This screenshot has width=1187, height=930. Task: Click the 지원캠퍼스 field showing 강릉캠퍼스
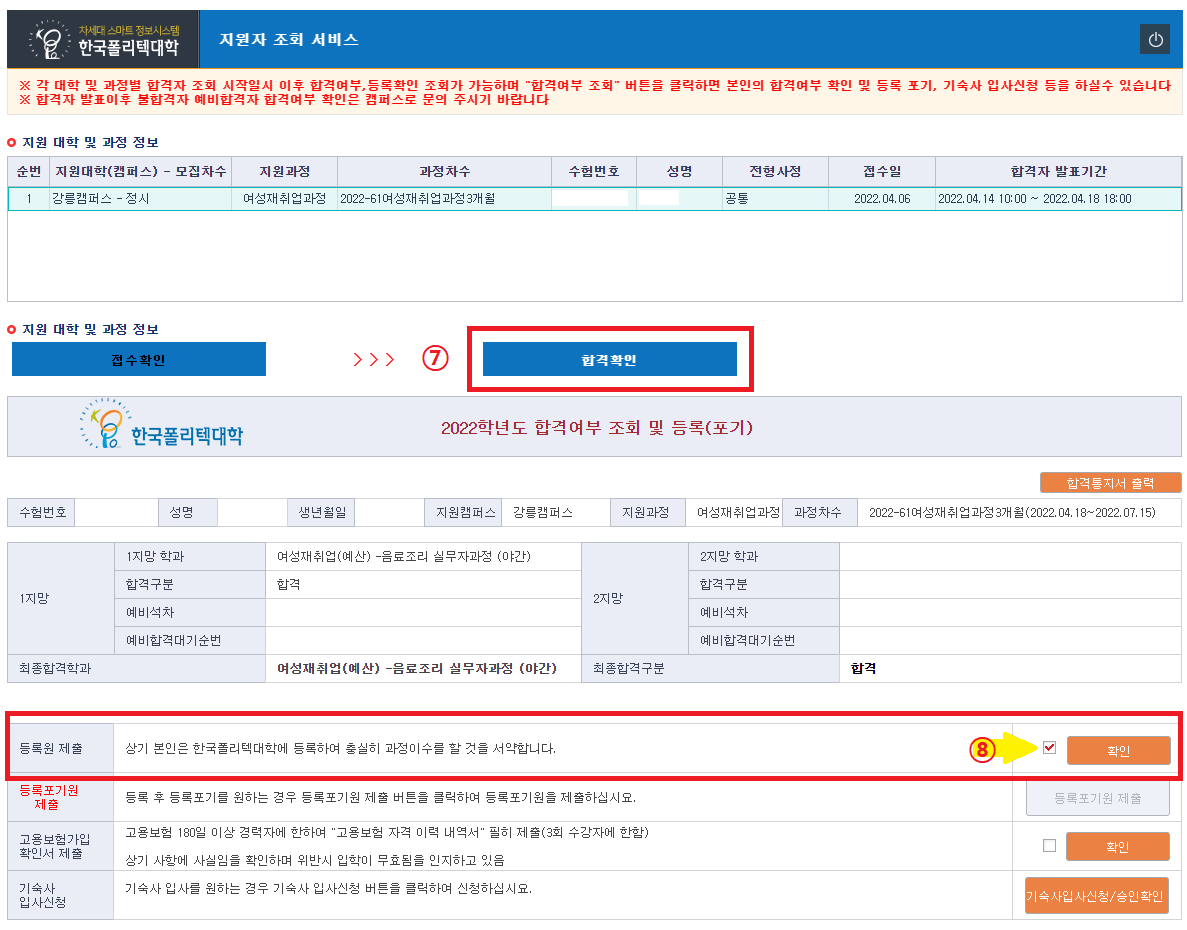click(x=555, y=512)
